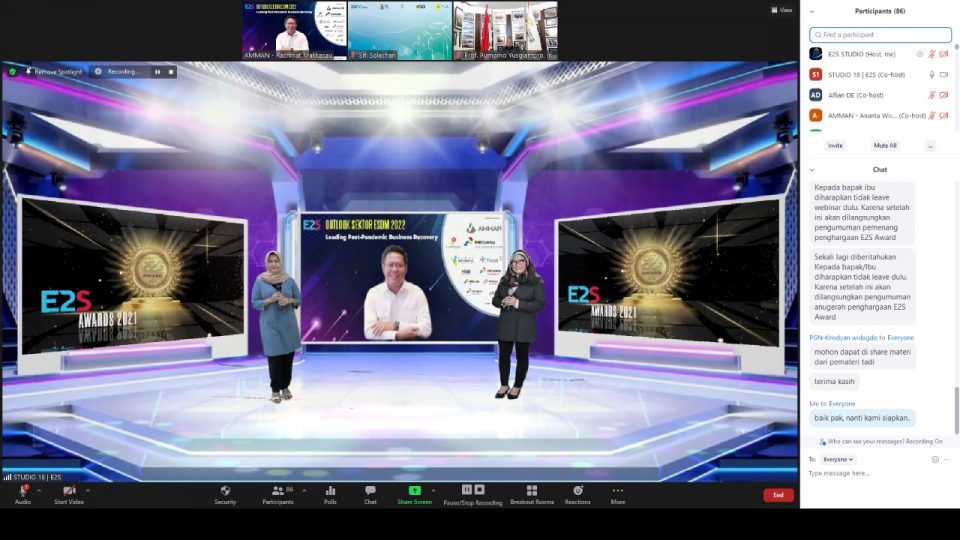
Task: Open the View menu at top right
Action: (x=781, y=10)
